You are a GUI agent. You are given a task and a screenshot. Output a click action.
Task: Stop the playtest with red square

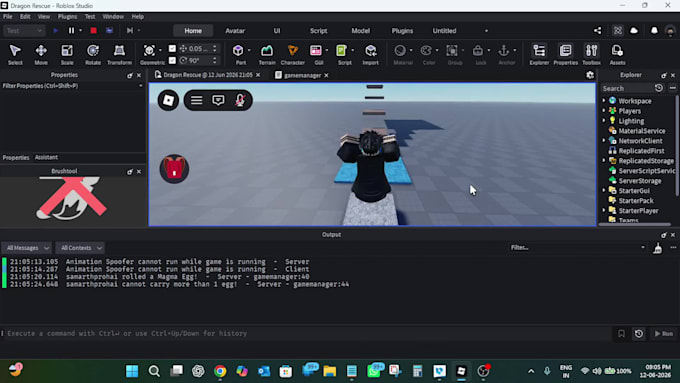(93, 30)
